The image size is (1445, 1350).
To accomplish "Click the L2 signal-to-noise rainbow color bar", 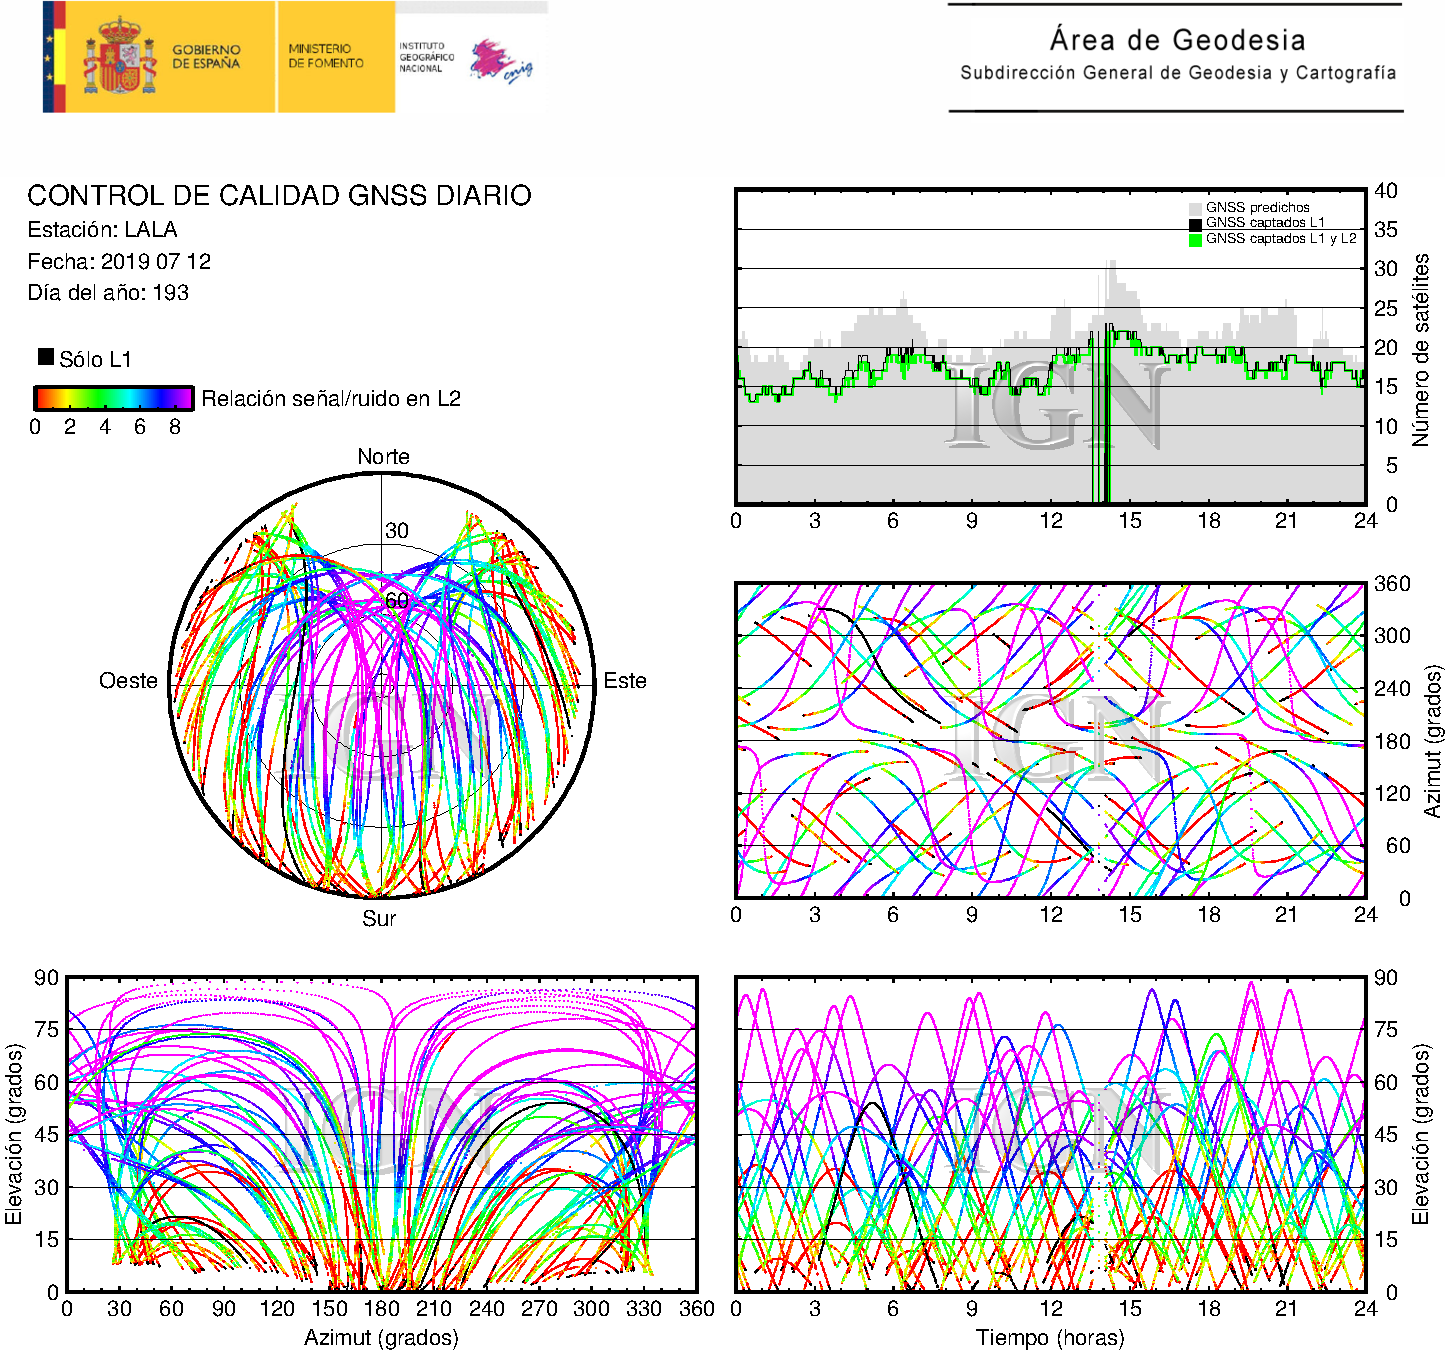I will (x=114, y=398).
